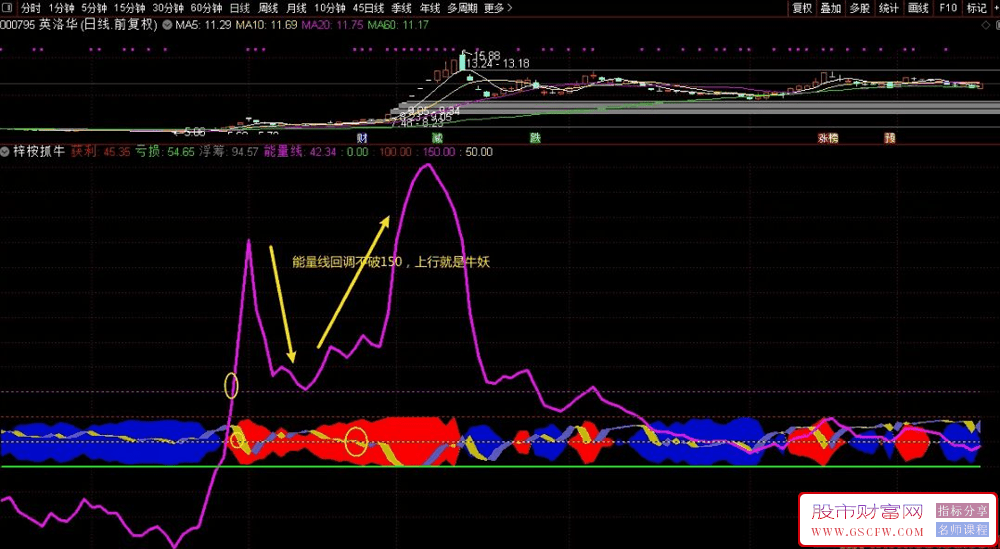This screenshot has height=549, width=1000.
Task: Click the stock title 000795 英洛华
Action: point(78,26)
